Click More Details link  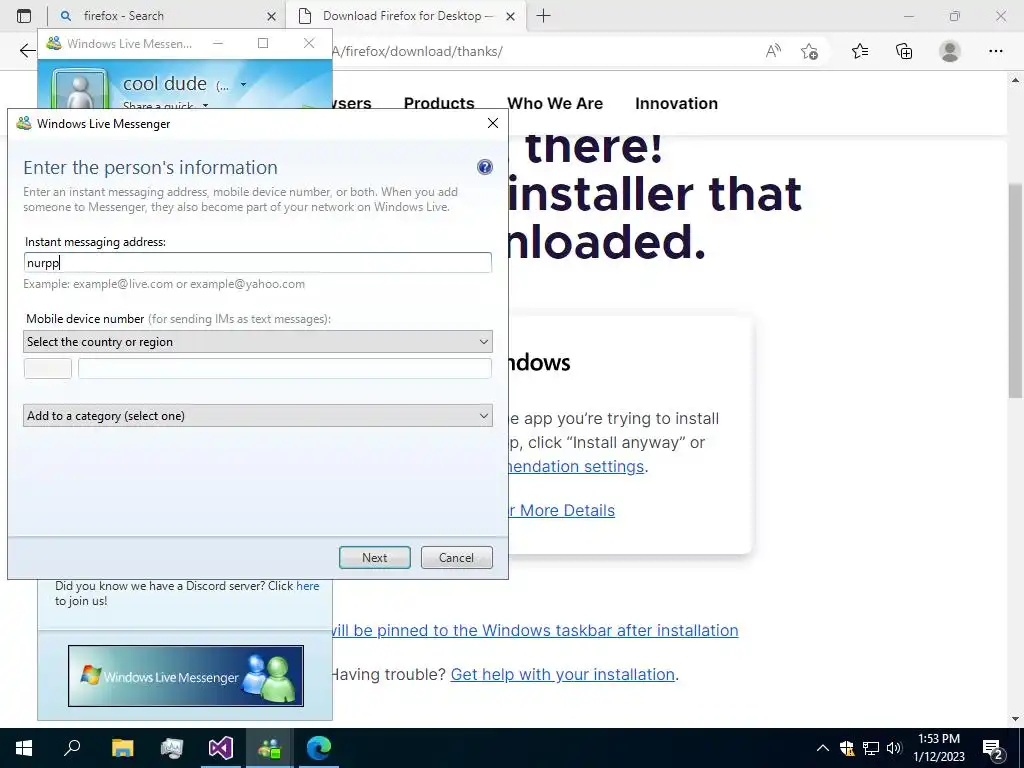click(562, 510)
